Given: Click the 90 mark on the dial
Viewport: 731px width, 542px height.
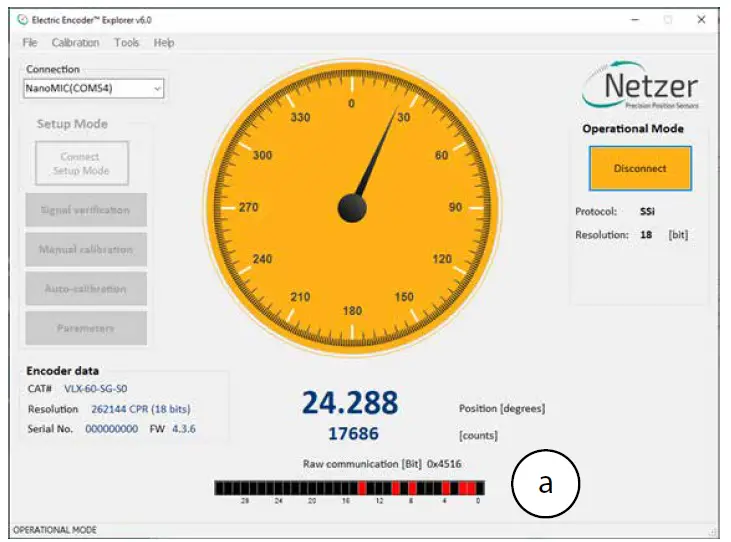Looking at the screenshot, I should point(455,207).
